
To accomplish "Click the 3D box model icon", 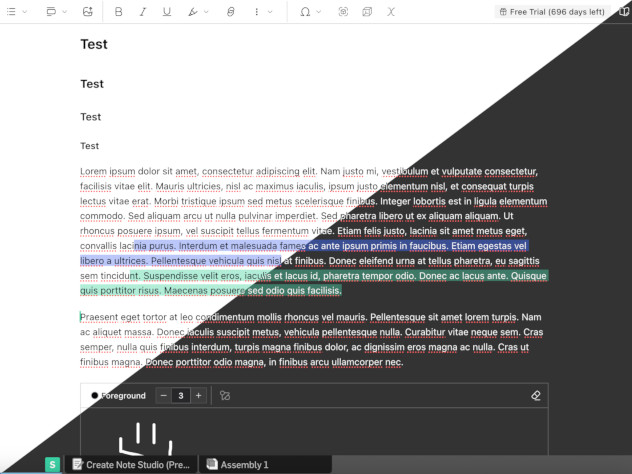I will point(367,12).
